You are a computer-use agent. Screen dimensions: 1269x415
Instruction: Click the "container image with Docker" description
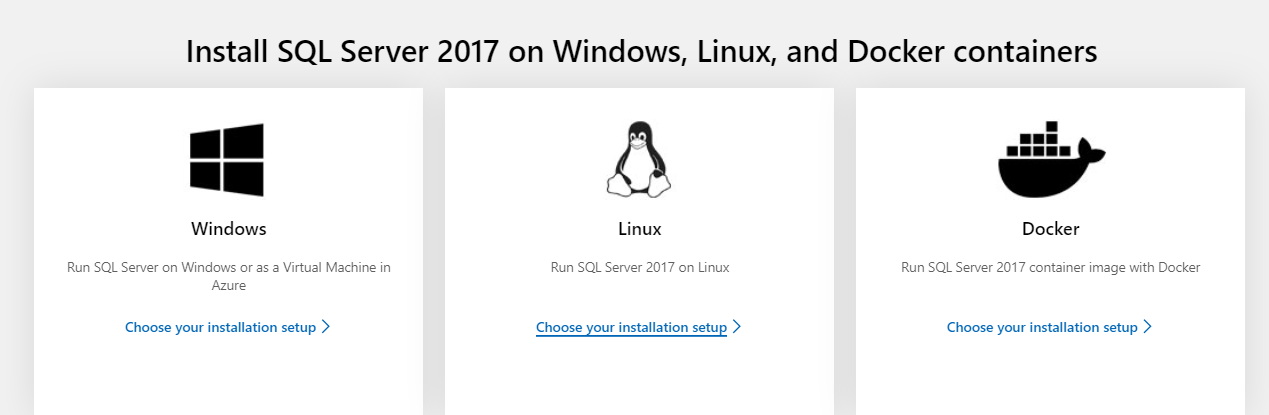pyautogui.click(x=1110, y=268)
